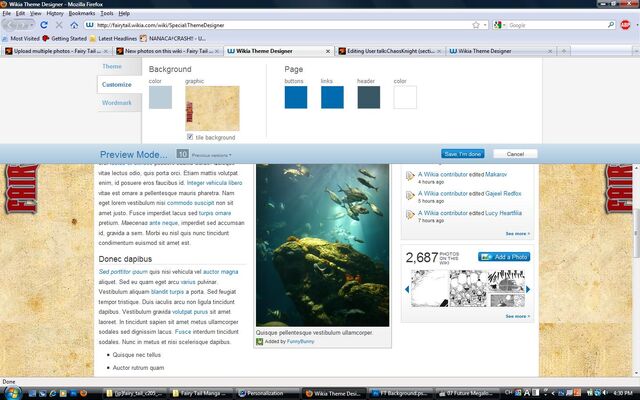Click the blue photo-added arrow beside Makarov edit
The height and width of the screenshot is (400, 640).
click(x=410, y=176)
